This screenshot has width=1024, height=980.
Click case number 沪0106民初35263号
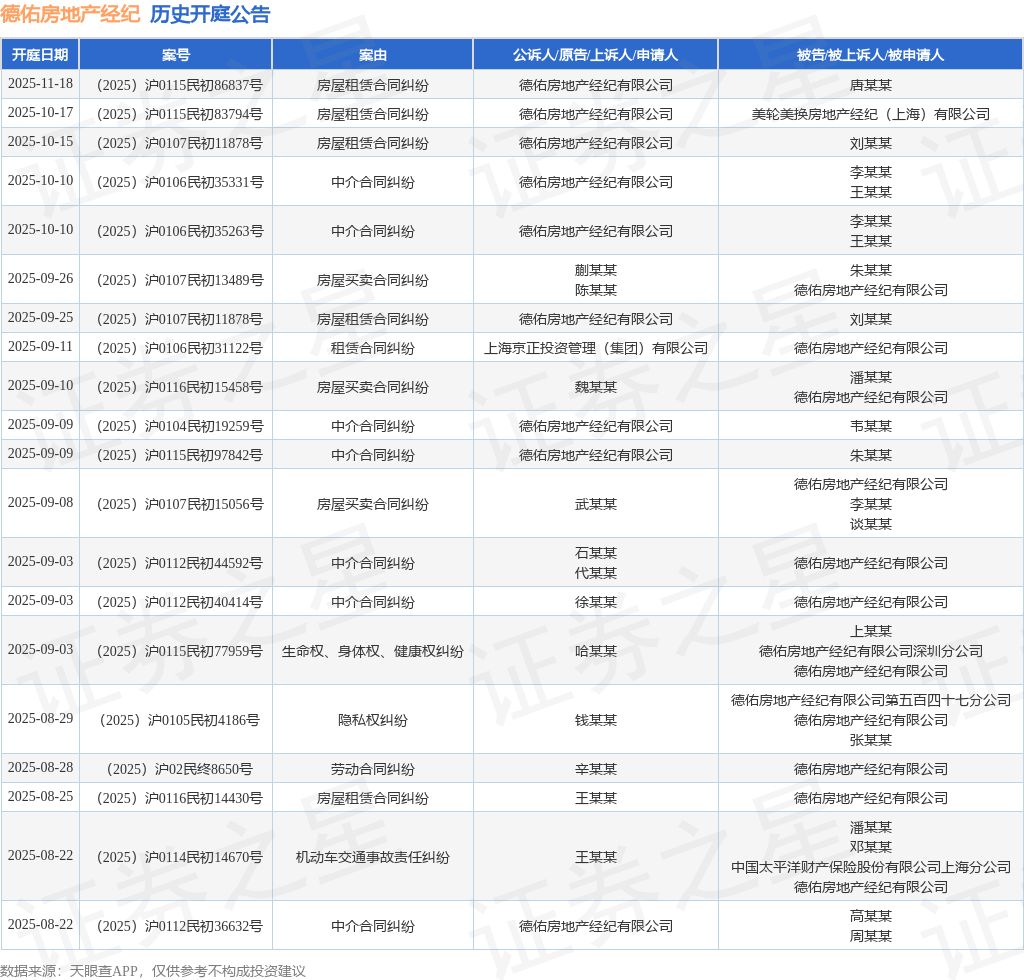pyautogui.click(x=180, y=231)
